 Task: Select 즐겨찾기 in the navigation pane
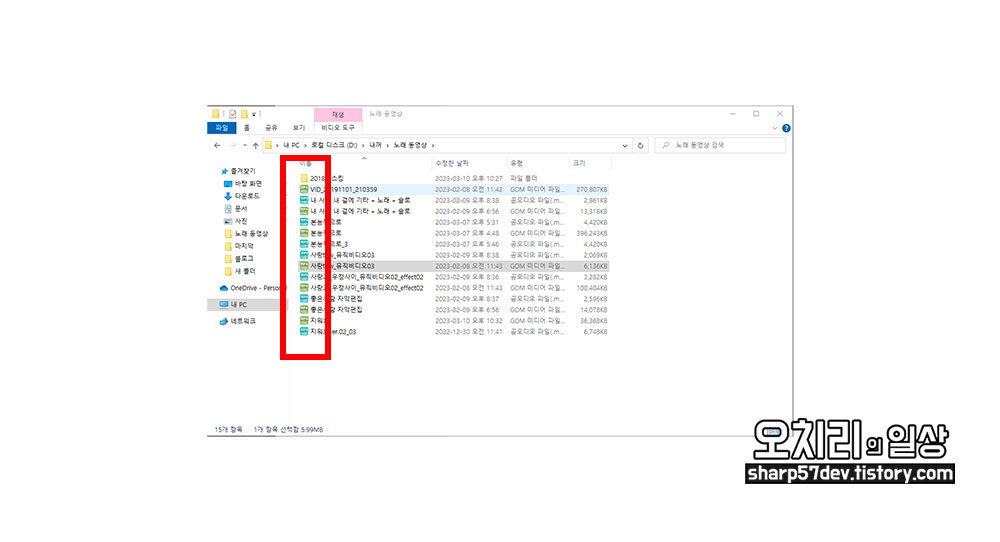click(243, 172)
